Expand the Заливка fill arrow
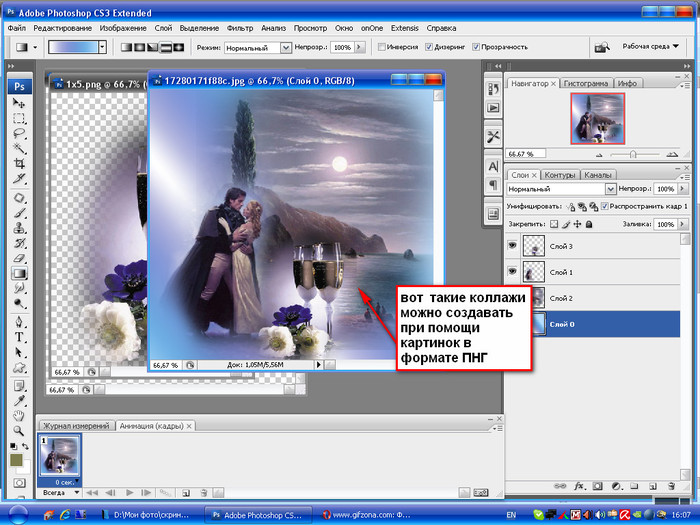 pyautogui.click(x=682, y=224)
